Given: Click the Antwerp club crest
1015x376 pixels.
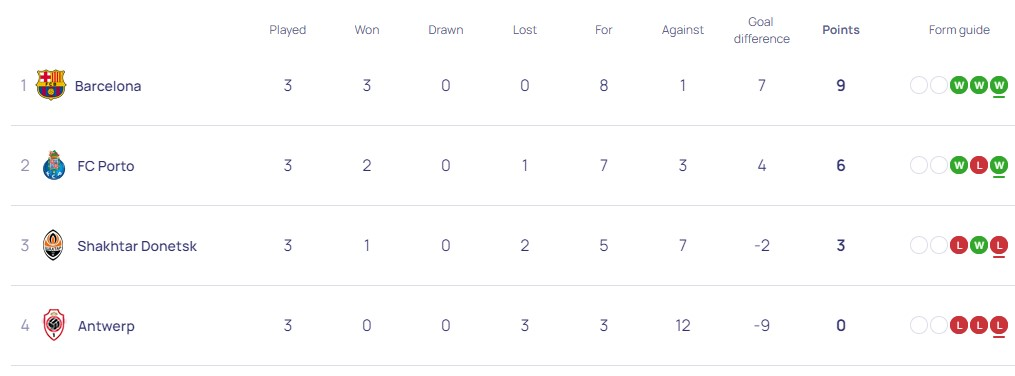Looking at the screenshot, I should point(54,326).
